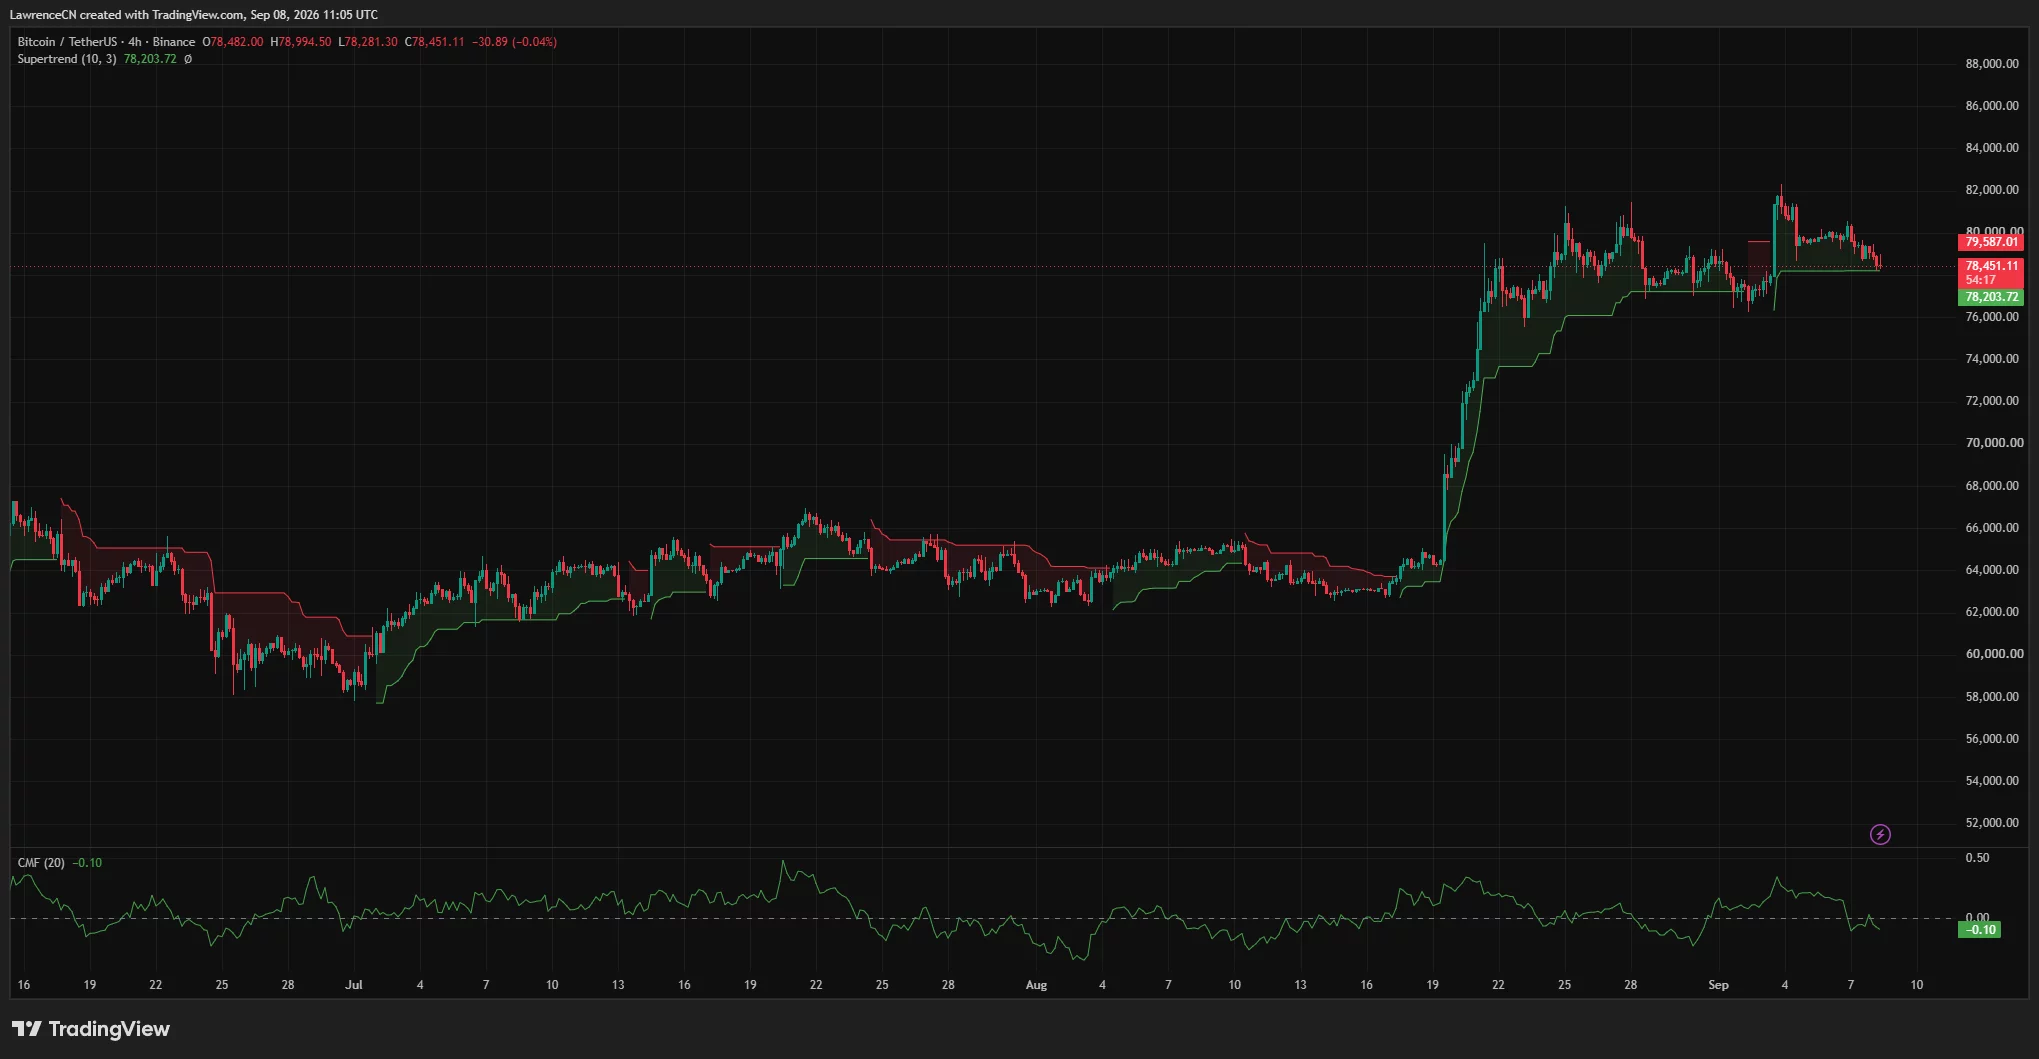This screenshot has width=2039, height=1059.
Task: Click the Sep label on time axis
Action: (1718, 985)
